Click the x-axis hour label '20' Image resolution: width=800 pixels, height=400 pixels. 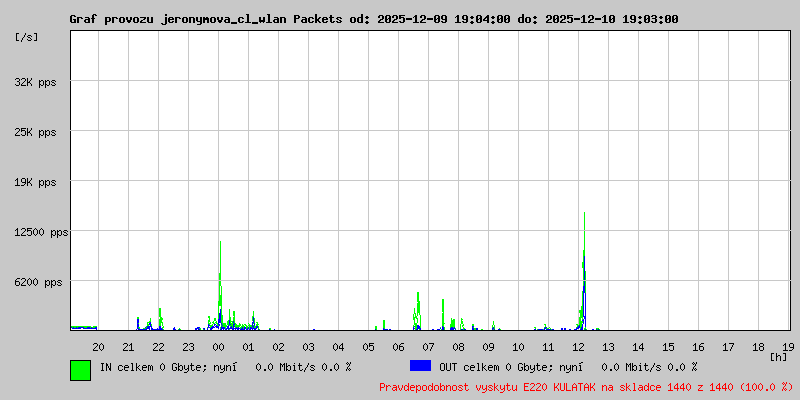coord(98,347)
